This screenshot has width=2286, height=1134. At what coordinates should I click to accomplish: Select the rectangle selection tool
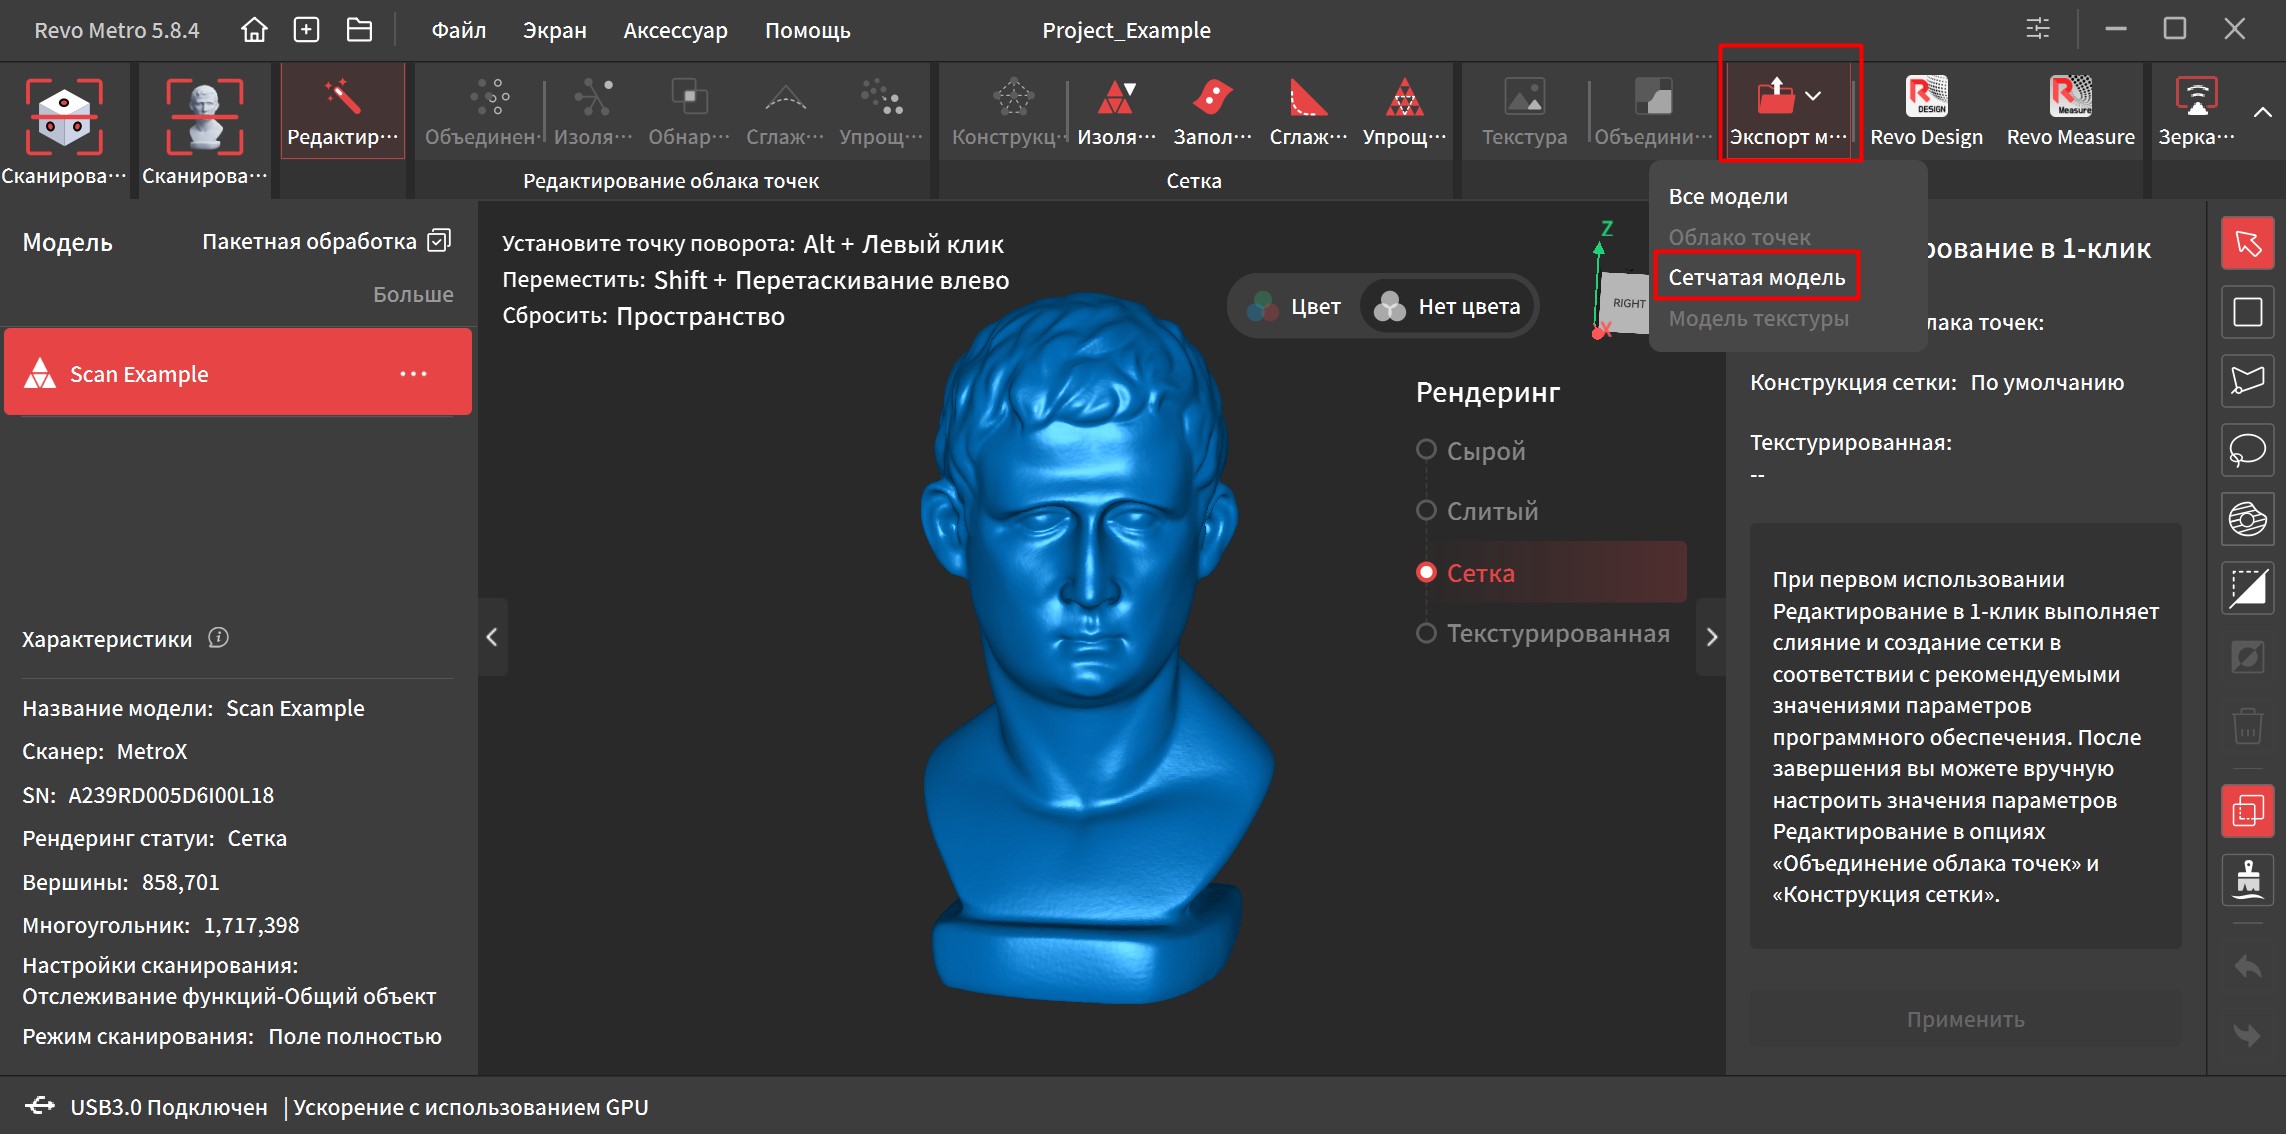tap(2247, 312)
